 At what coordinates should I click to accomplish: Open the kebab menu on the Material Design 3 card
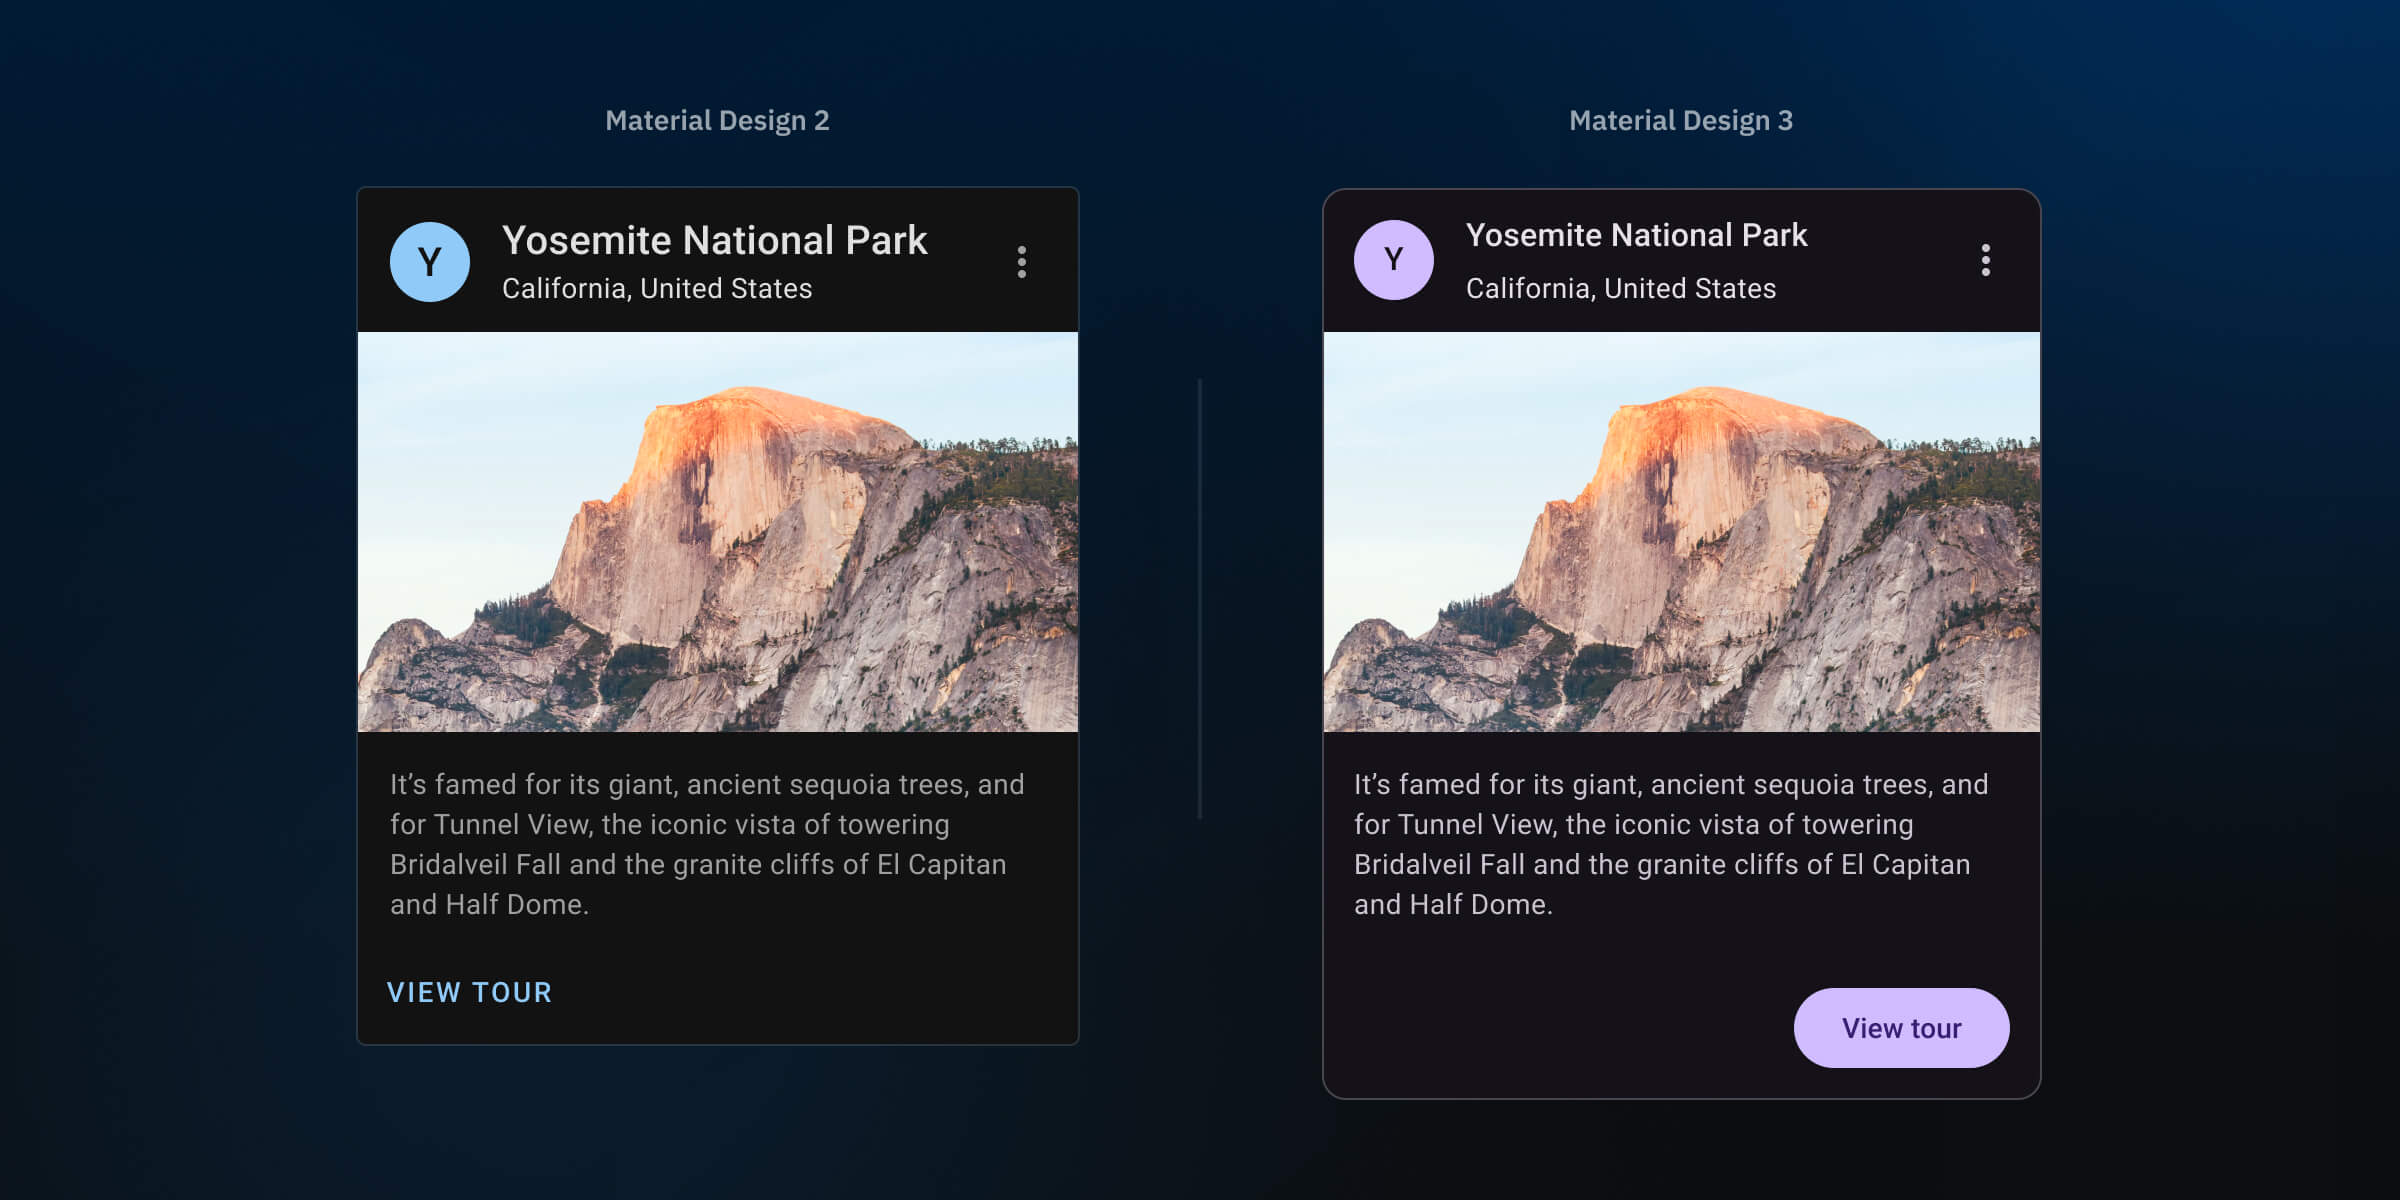pos(1985,260)
